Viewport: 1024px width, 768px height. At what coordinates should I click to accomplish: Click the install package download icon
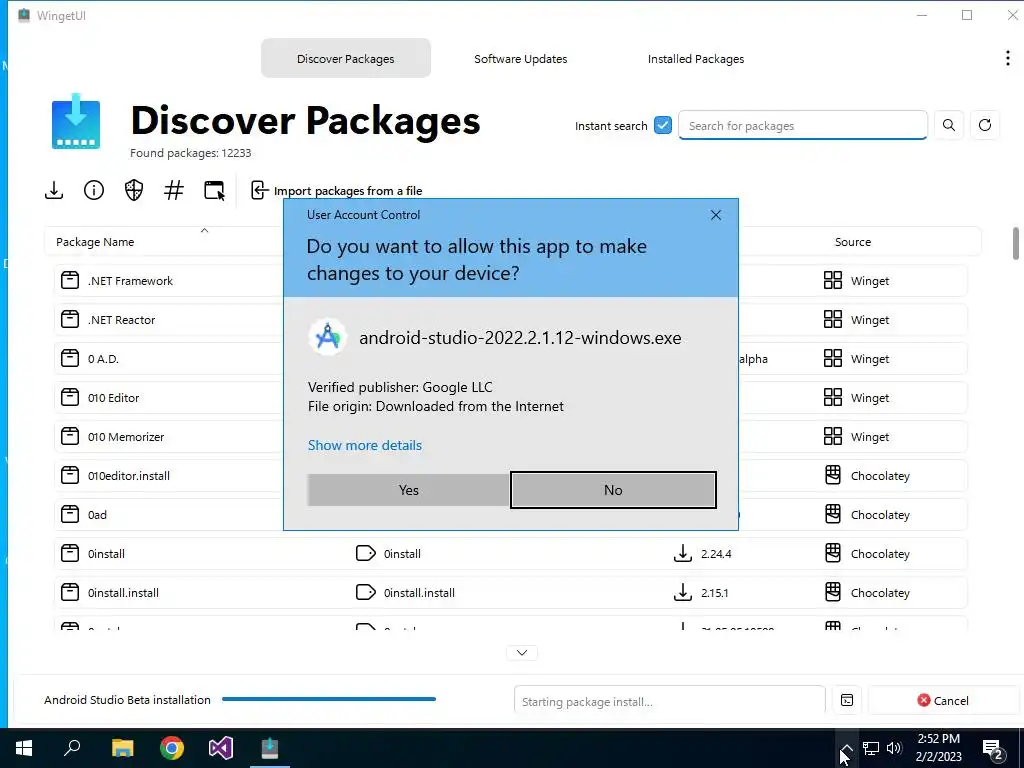point(54,190)
